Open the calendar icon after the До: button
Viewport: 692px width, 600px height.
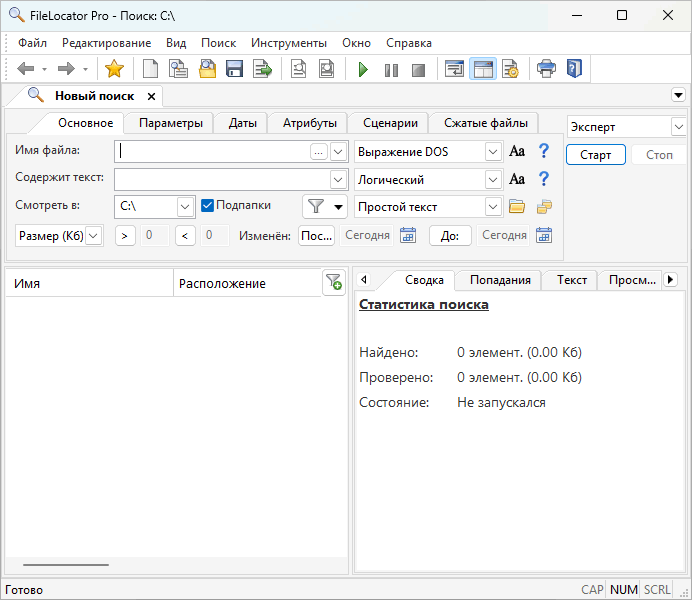point(543,236)
